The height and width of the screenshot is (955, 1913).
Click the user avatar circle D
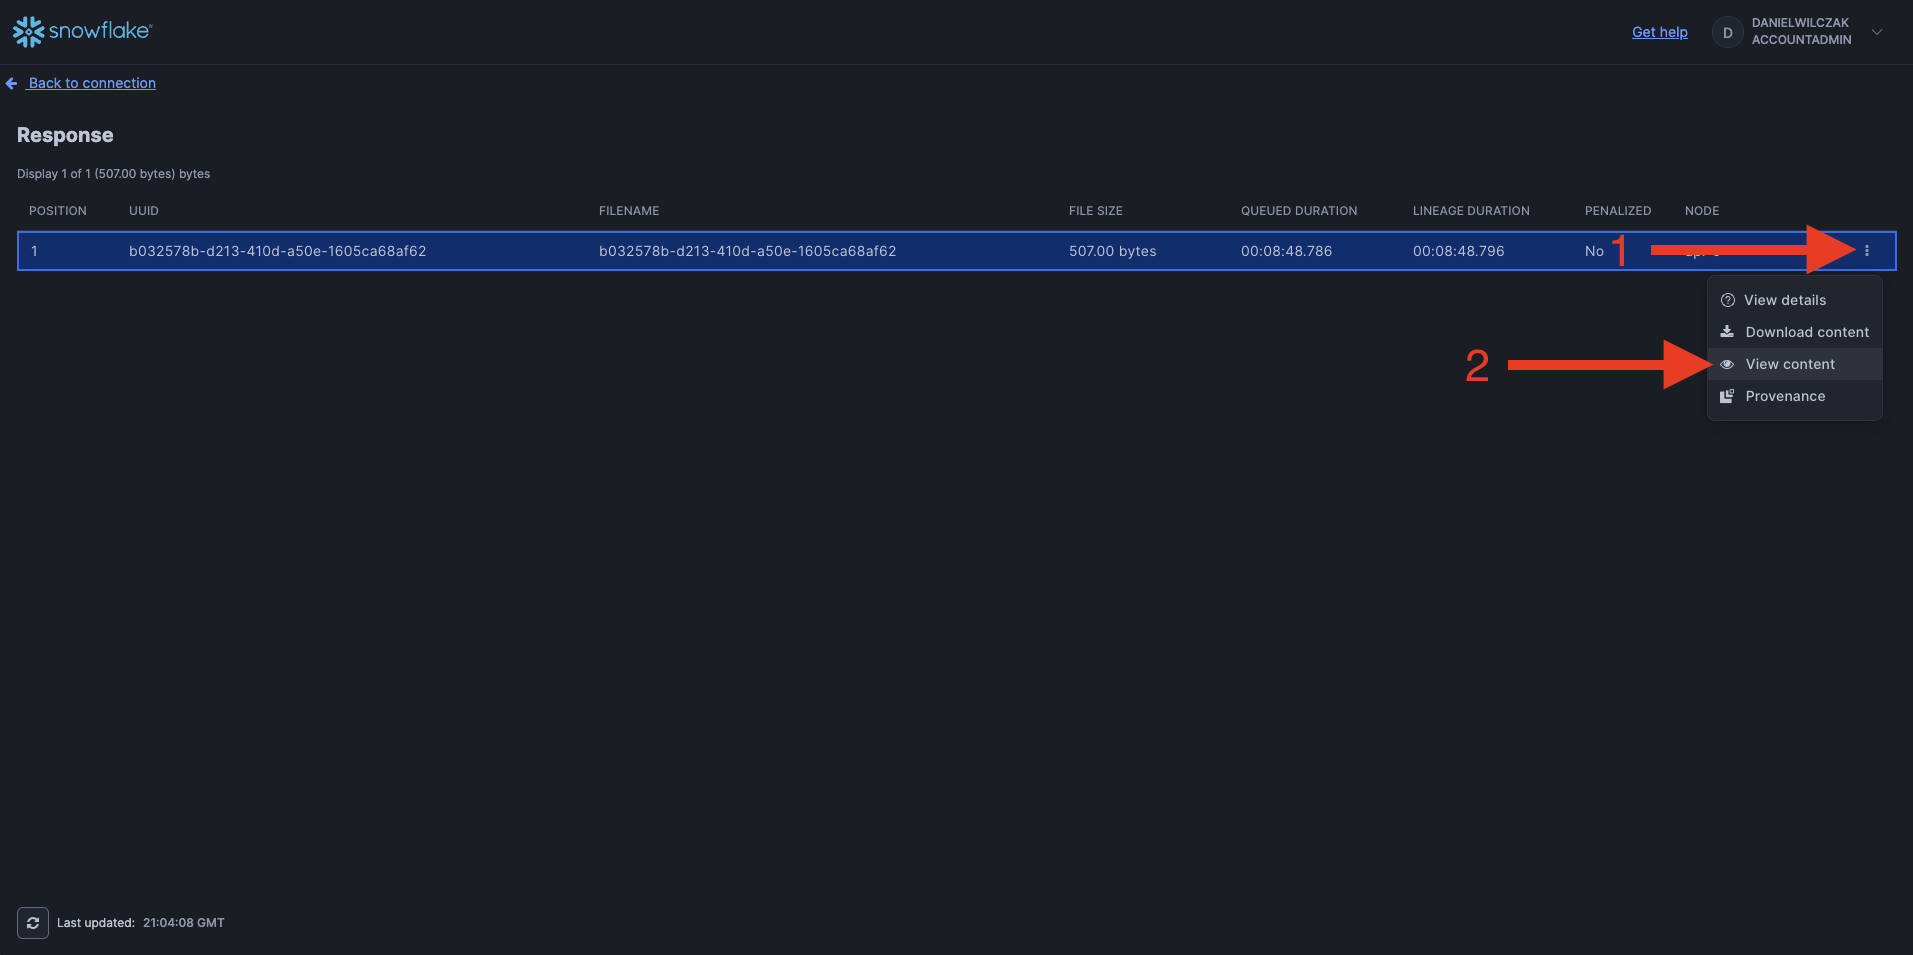[x=1727, y=32]
